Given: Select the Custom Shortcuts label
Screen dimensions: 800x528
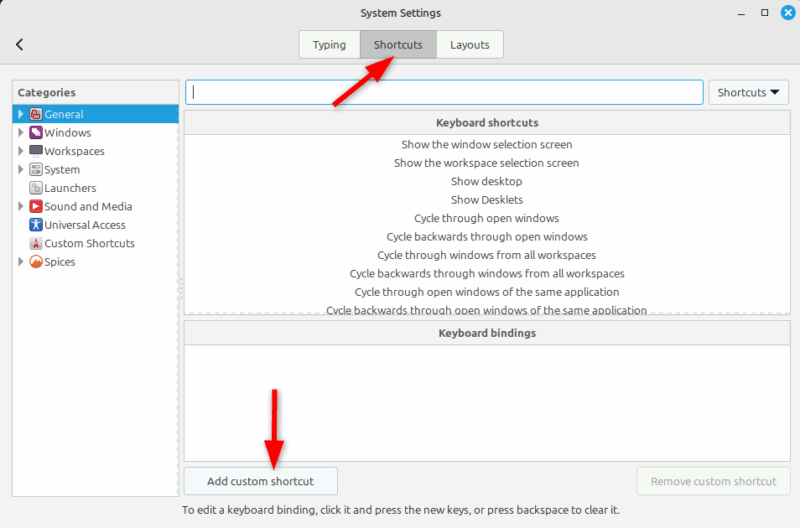Looking at the screenshot, I should [89, 243].
